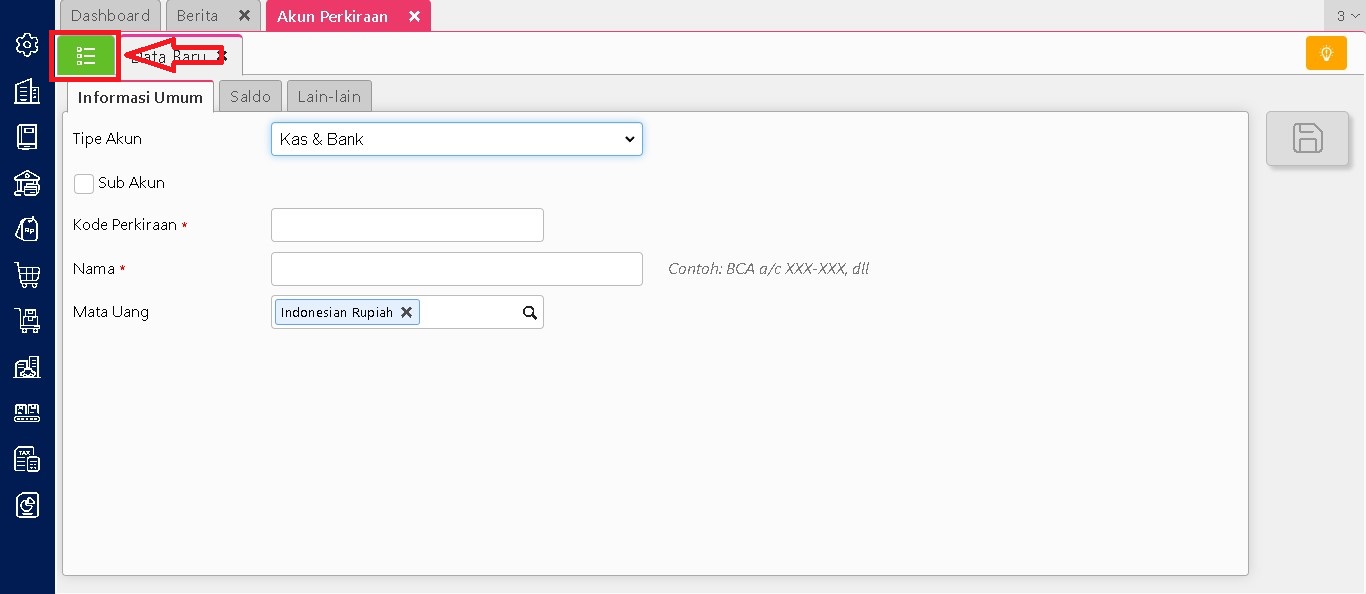Open the settings gear in sidebar
The width and height of the screenshot is (1366, 594).
(x=27, y=45)
